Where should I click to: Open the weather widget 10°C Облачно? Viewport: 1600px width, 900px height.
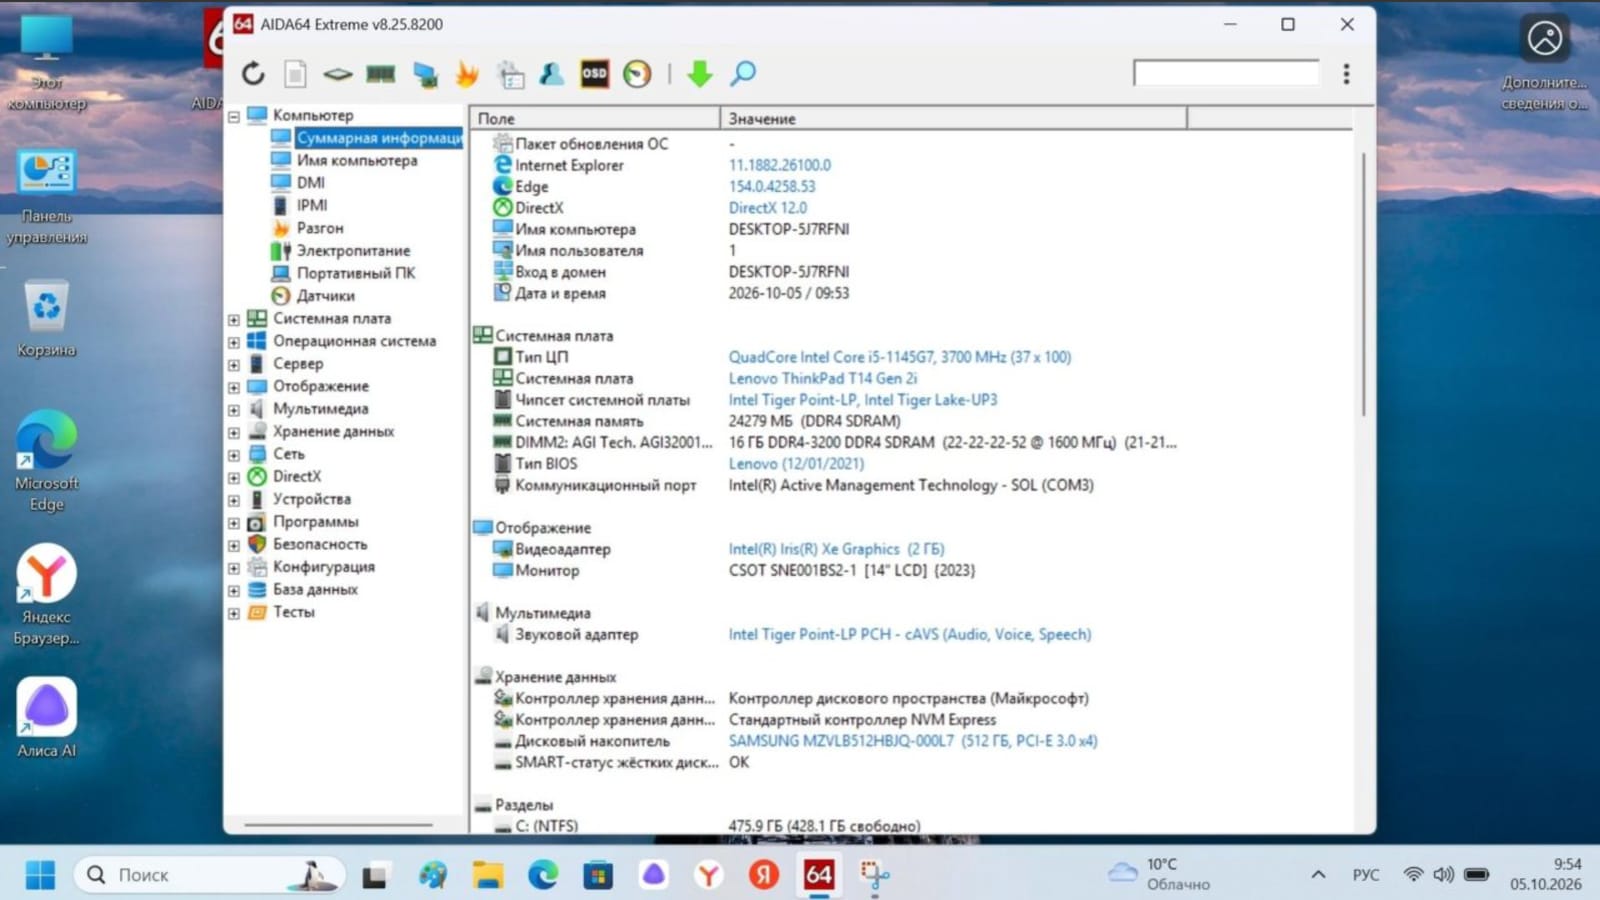(x=1160, y=874)
